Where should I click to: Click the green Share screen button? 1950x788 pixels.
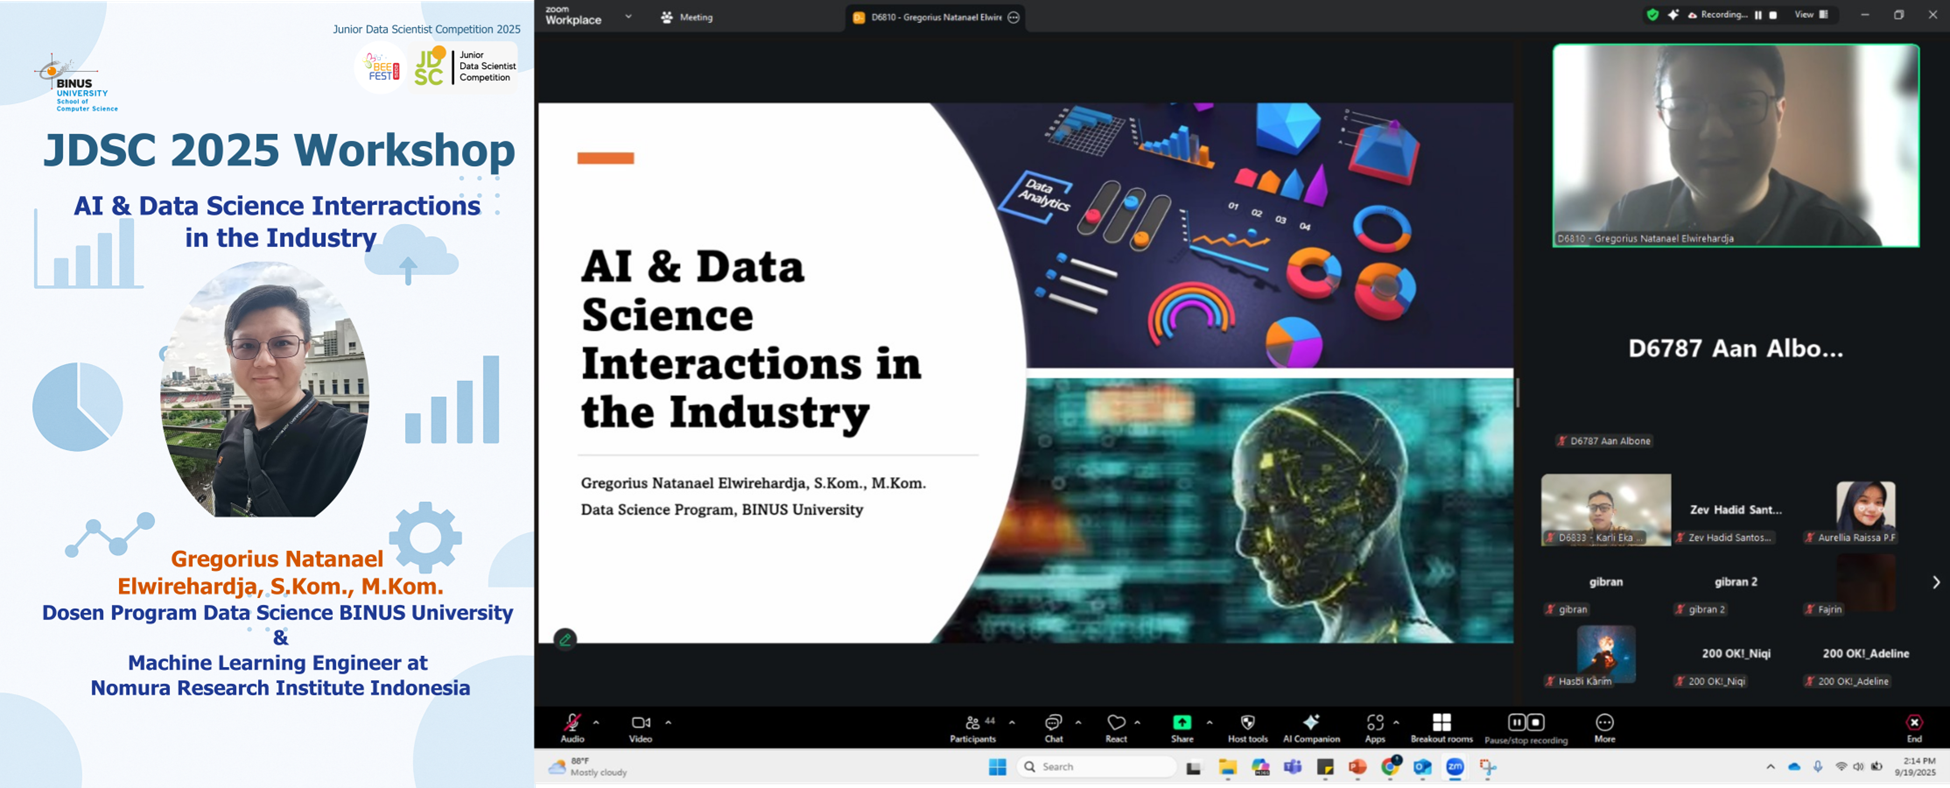tap(1182, 726)
